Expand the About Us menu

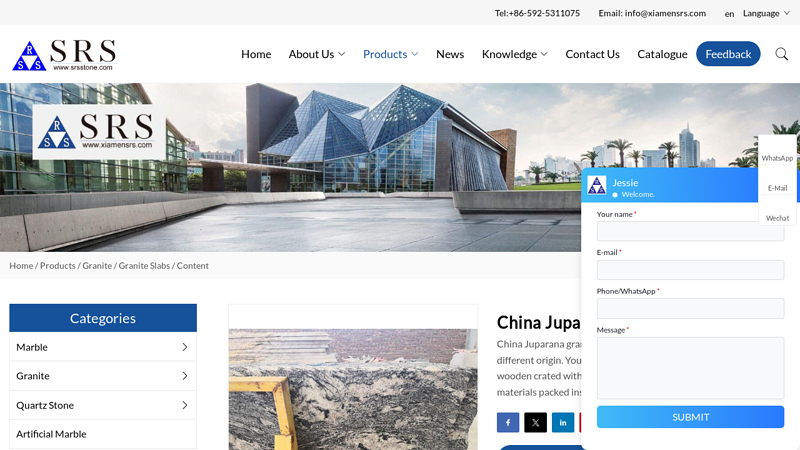coord(316,54)
